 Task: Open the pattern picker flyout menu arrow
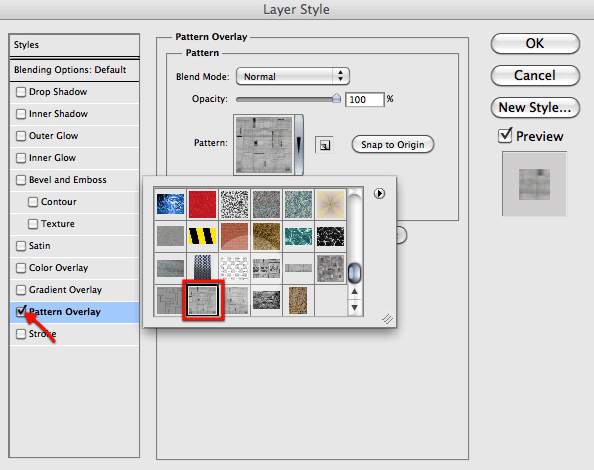(379, 194)
